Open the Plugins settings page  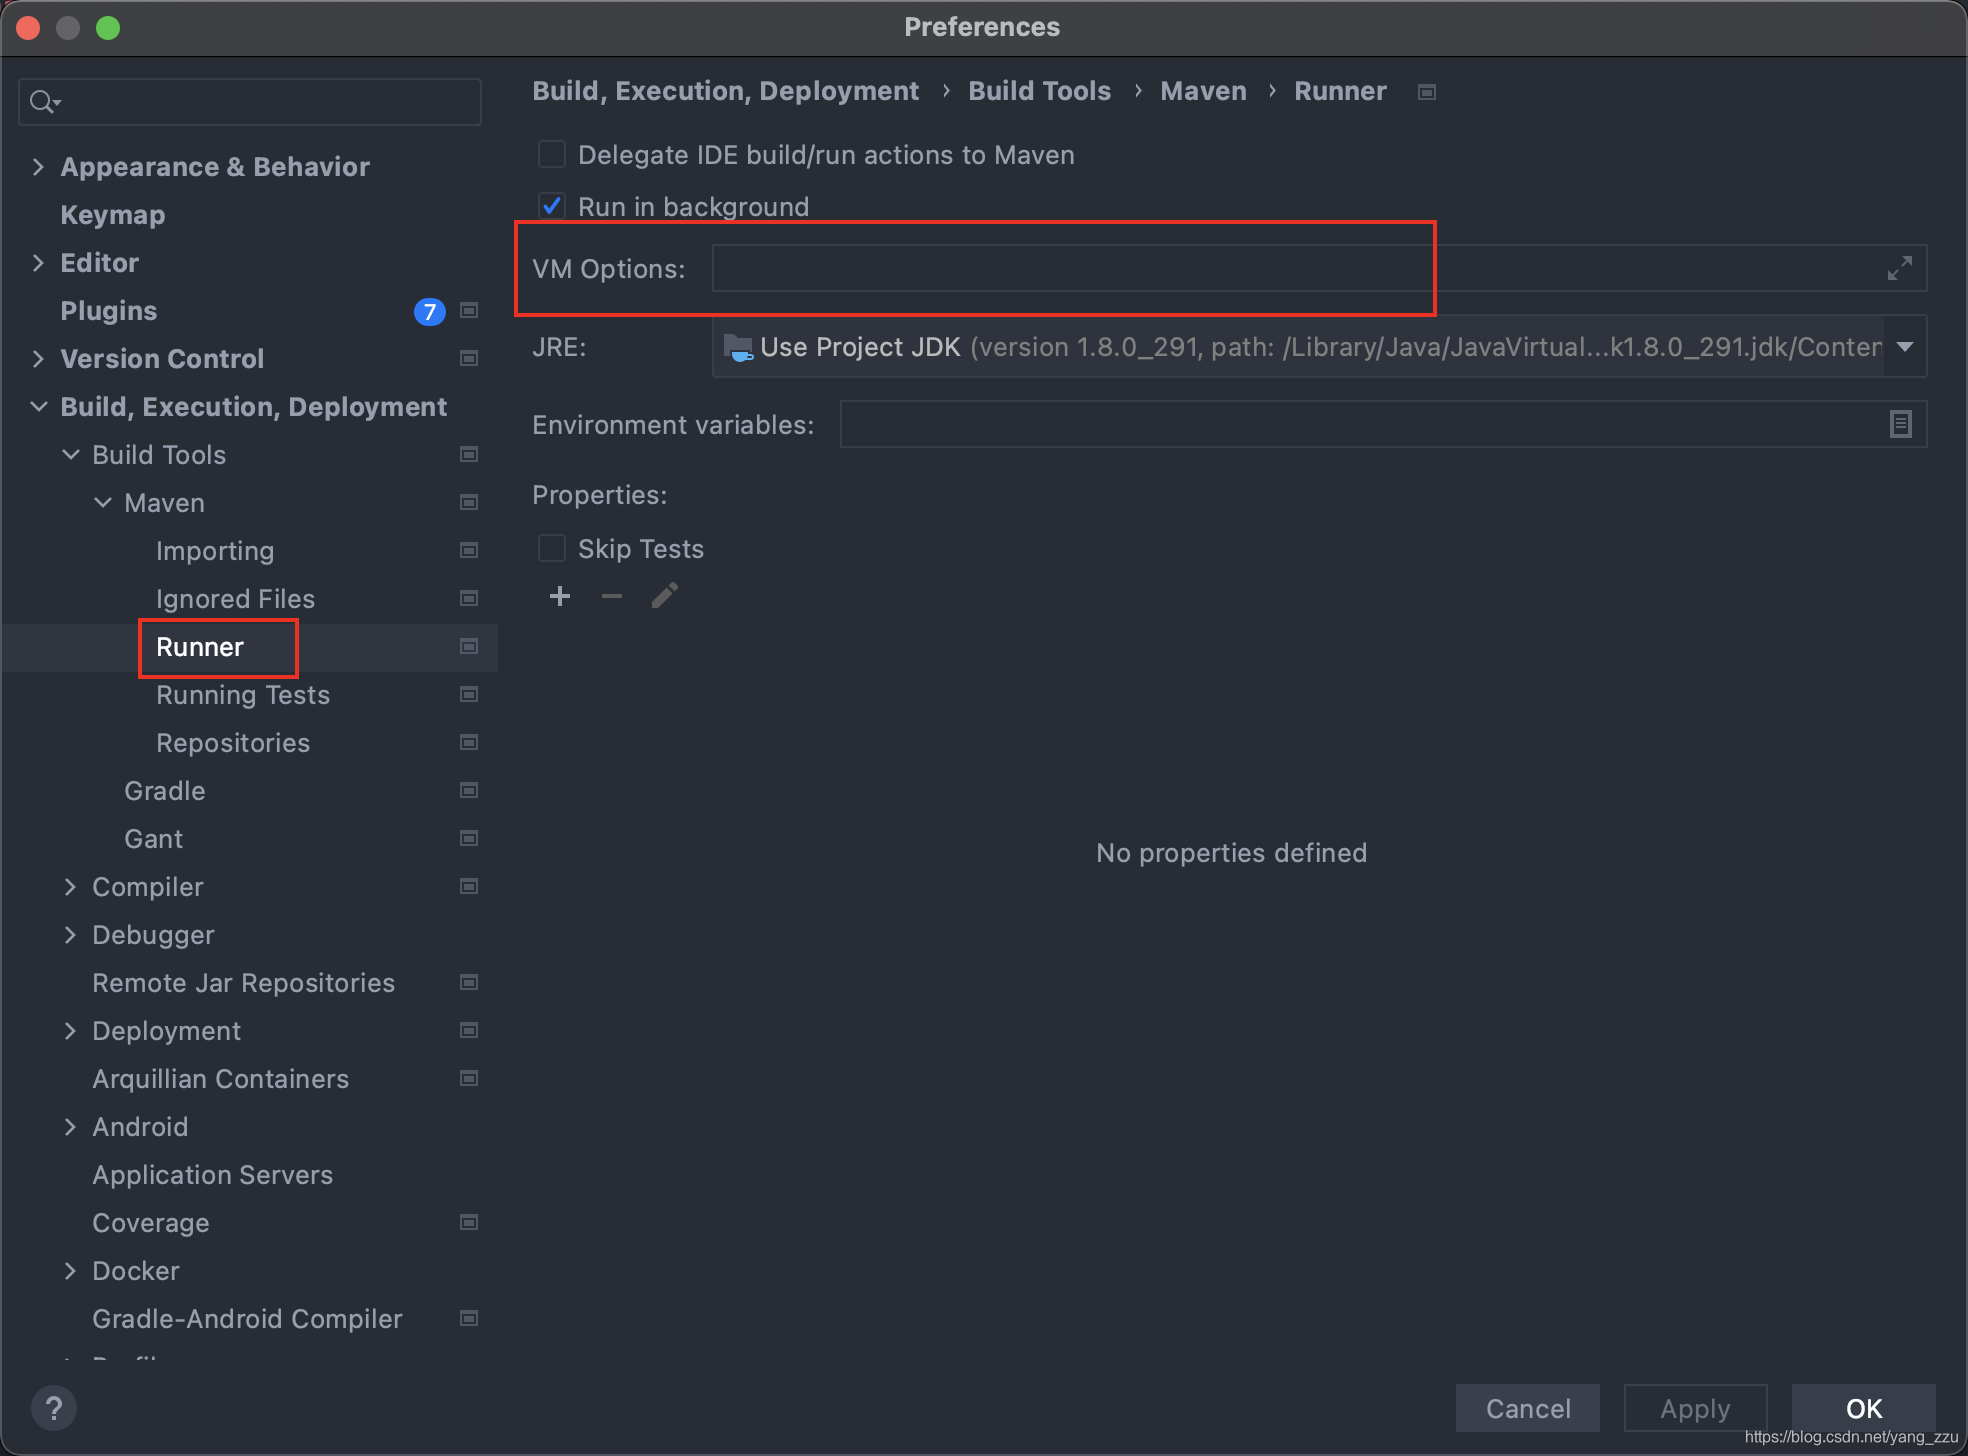[x=108, y=311]
